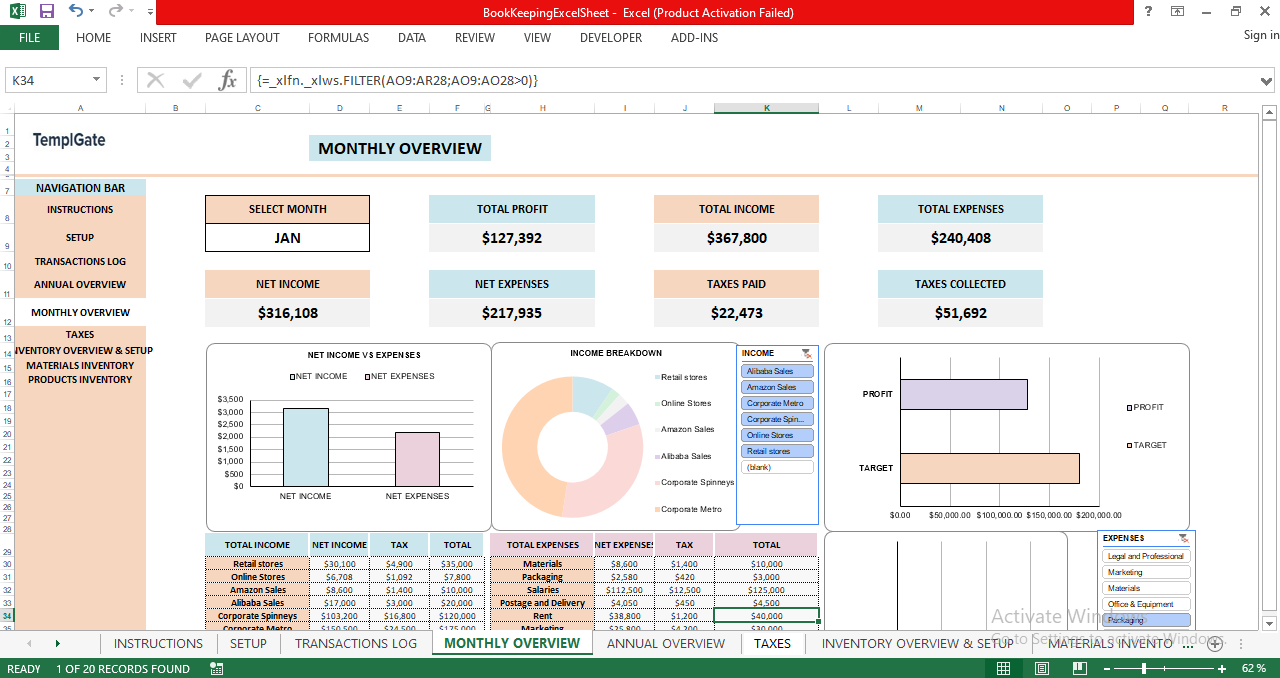Click the zoom in plus icon
Viewport: 1280px width, 678px height.
pos(1222,668)
